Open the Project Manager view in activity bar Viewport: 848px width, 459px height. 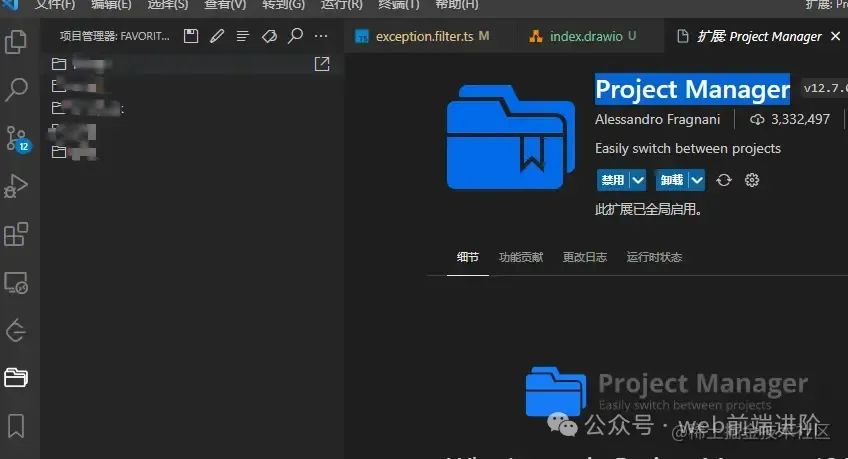point(16,377)
